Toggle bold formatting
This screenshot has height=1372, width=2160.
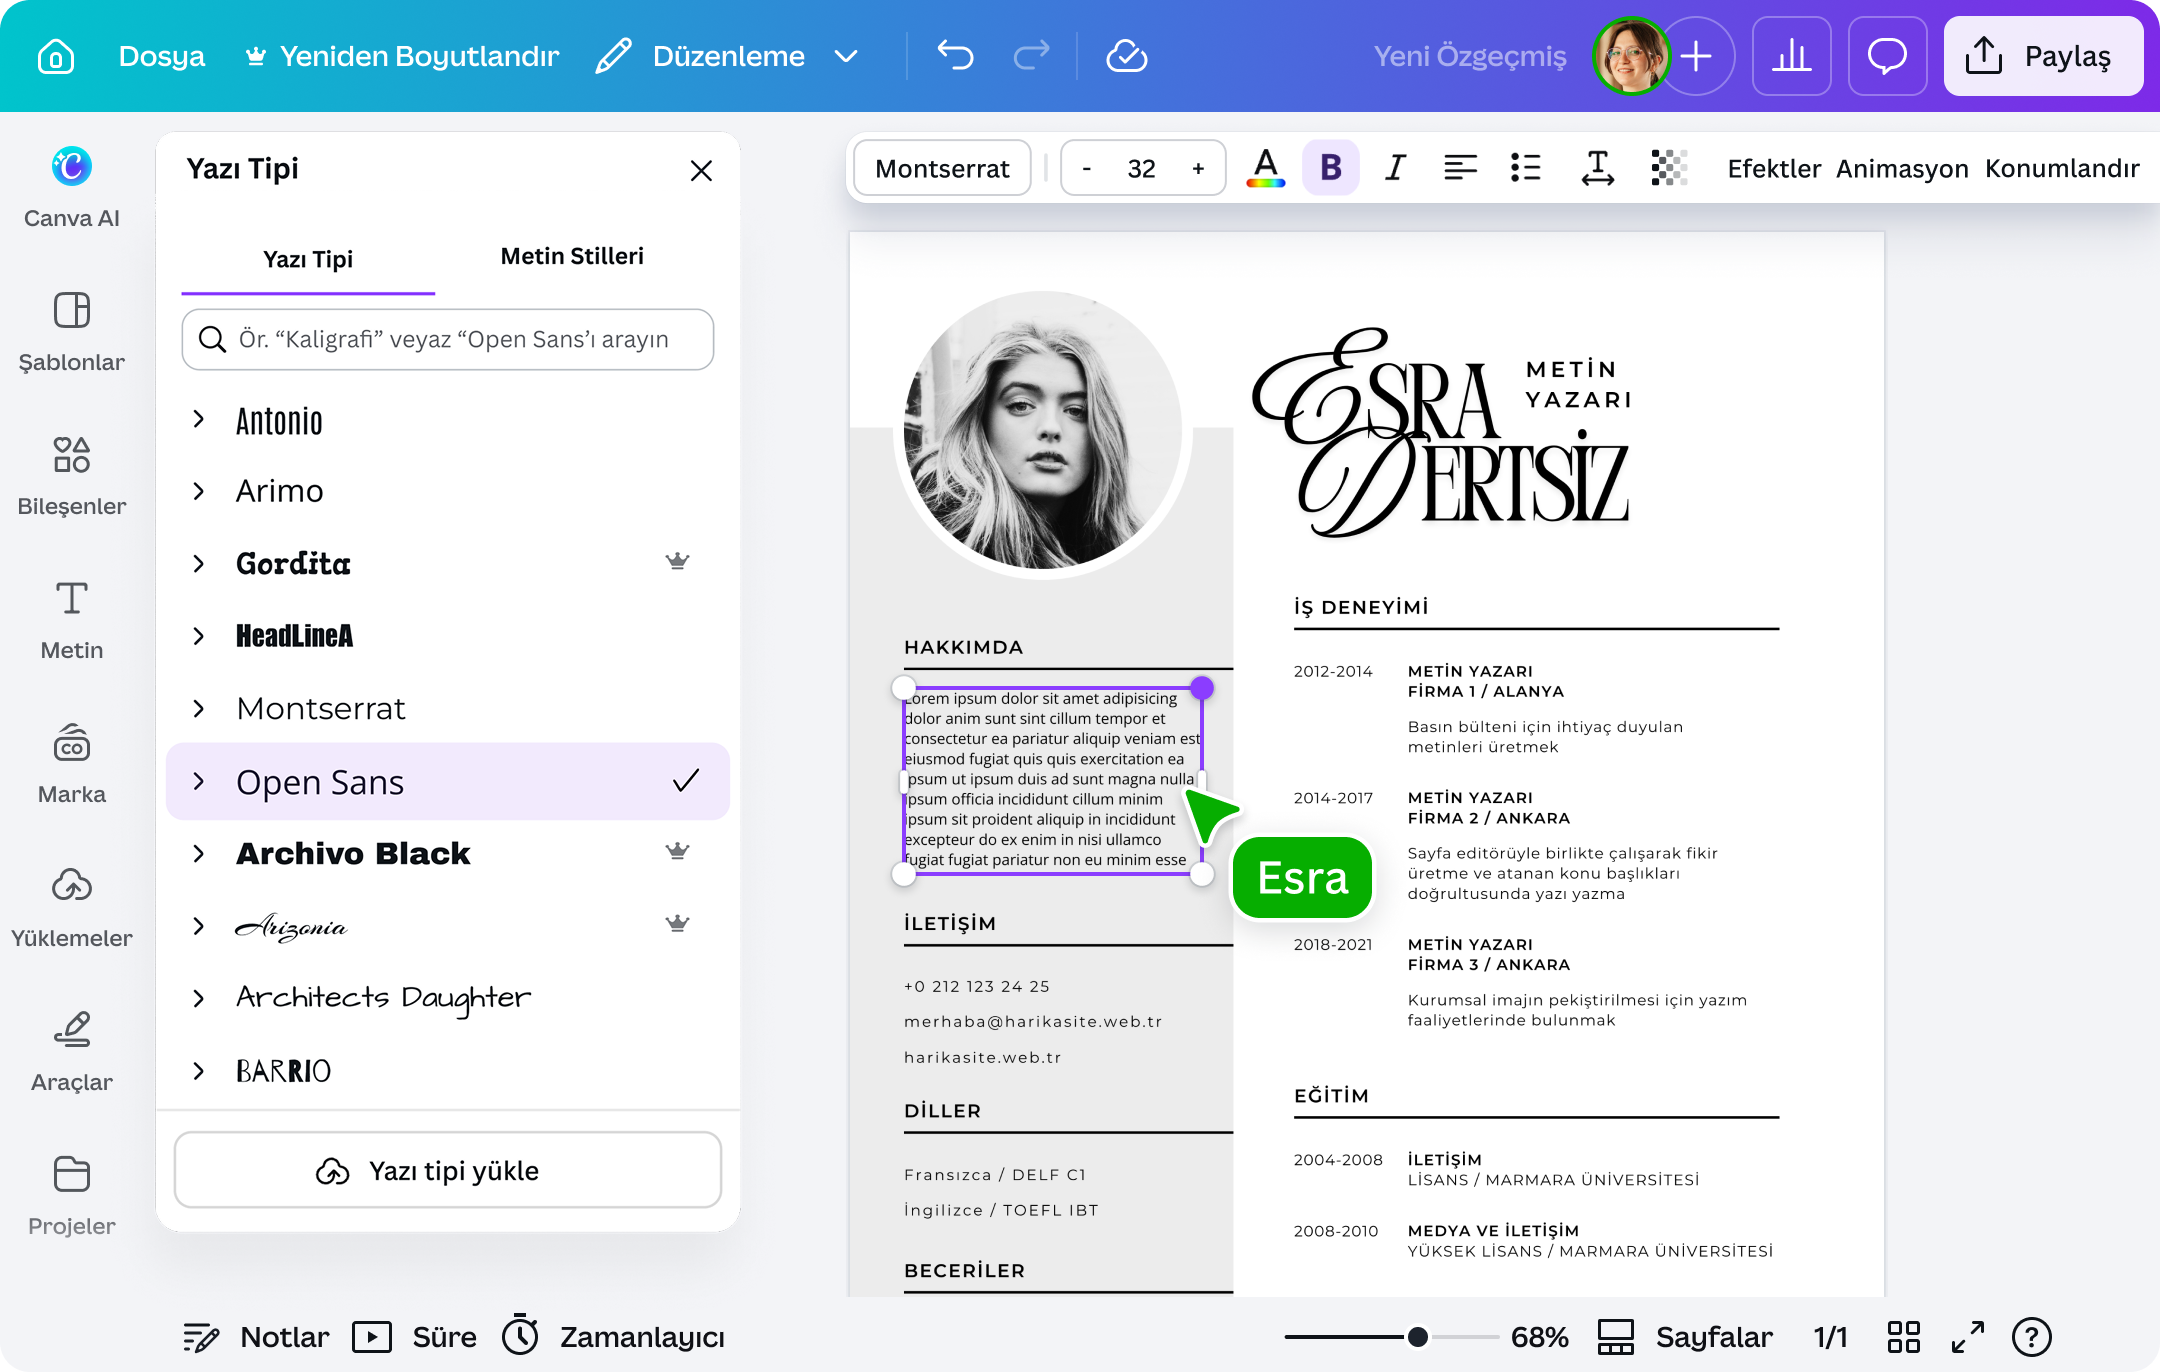(1330, 168)
